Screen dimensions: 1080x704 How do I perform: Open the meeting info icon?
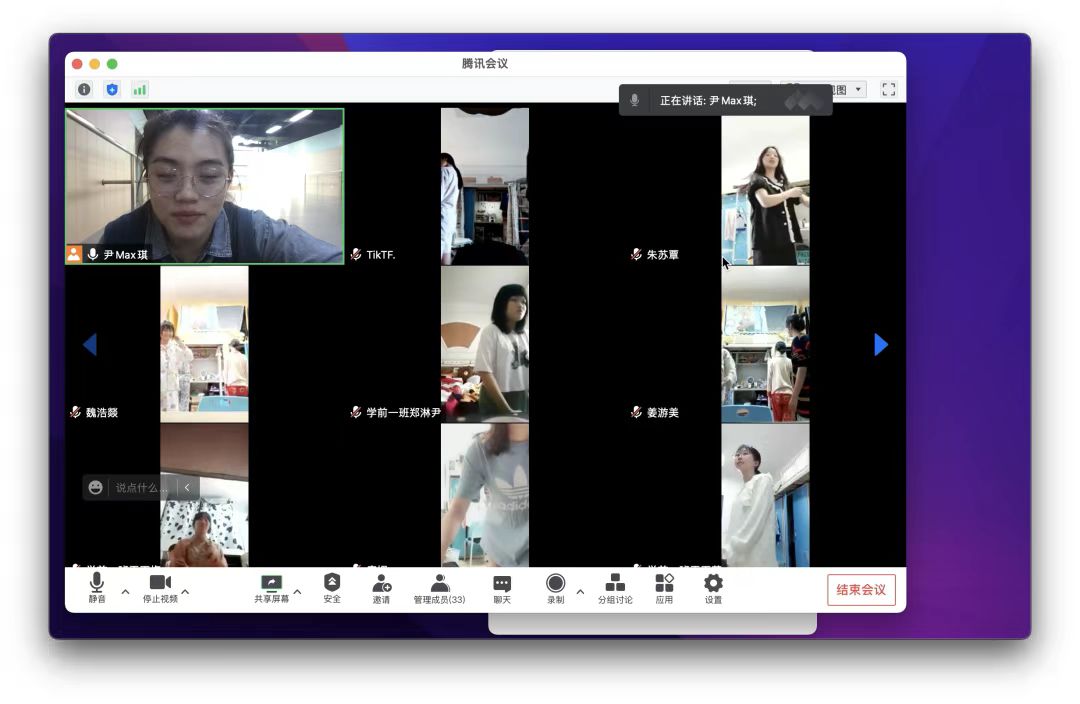point(84,90)
